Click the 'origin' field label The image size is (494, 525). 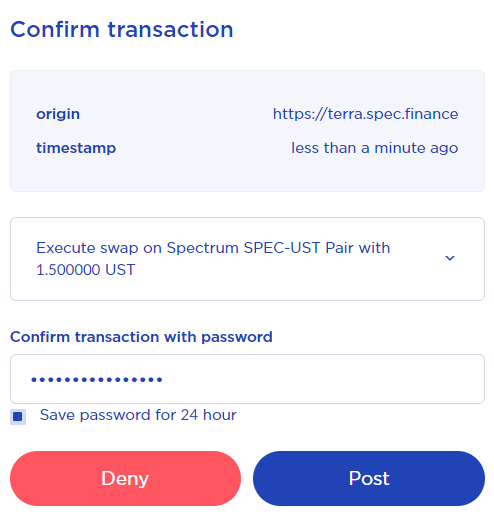pyautogui.click(x=58, y=115)
